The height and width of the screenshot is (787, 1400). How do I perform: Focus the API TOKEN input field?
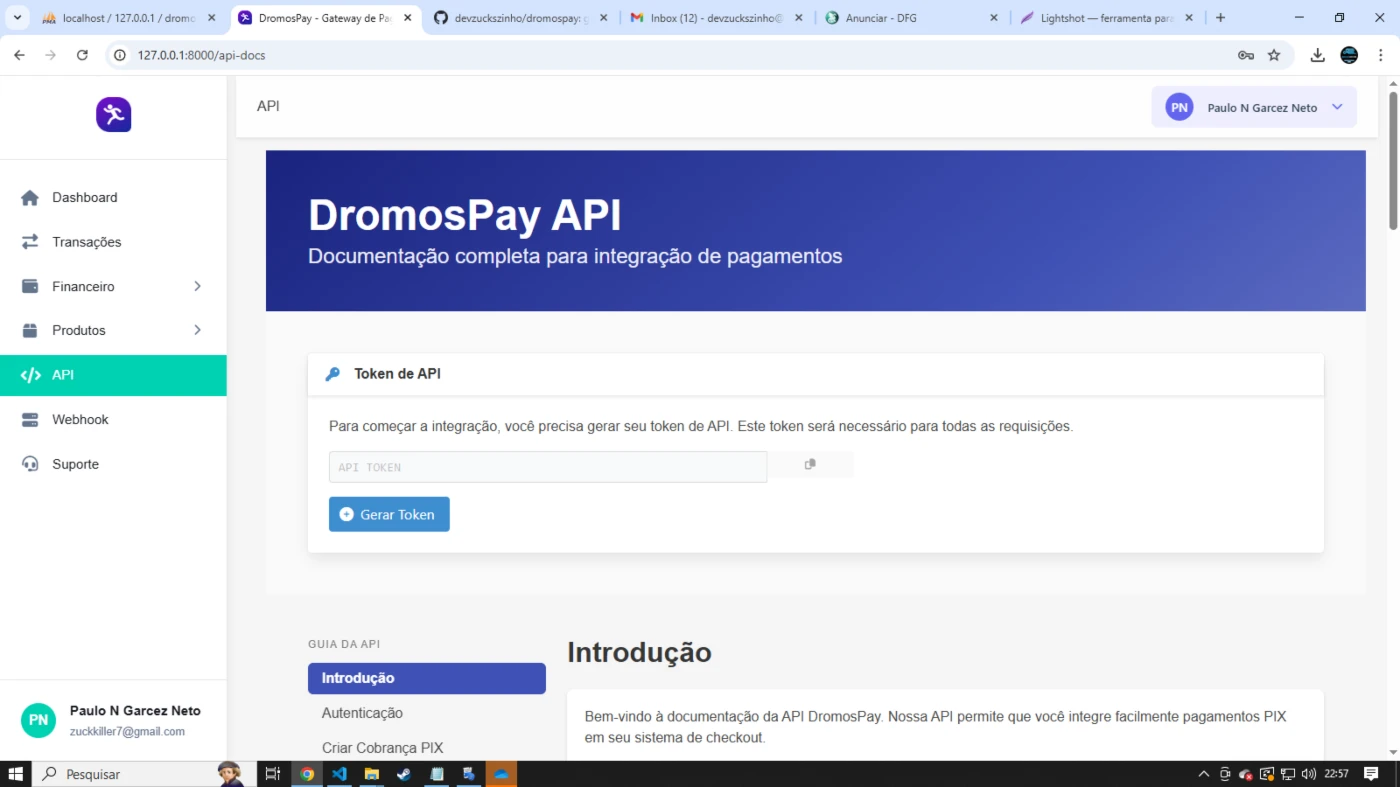[548, 467]
